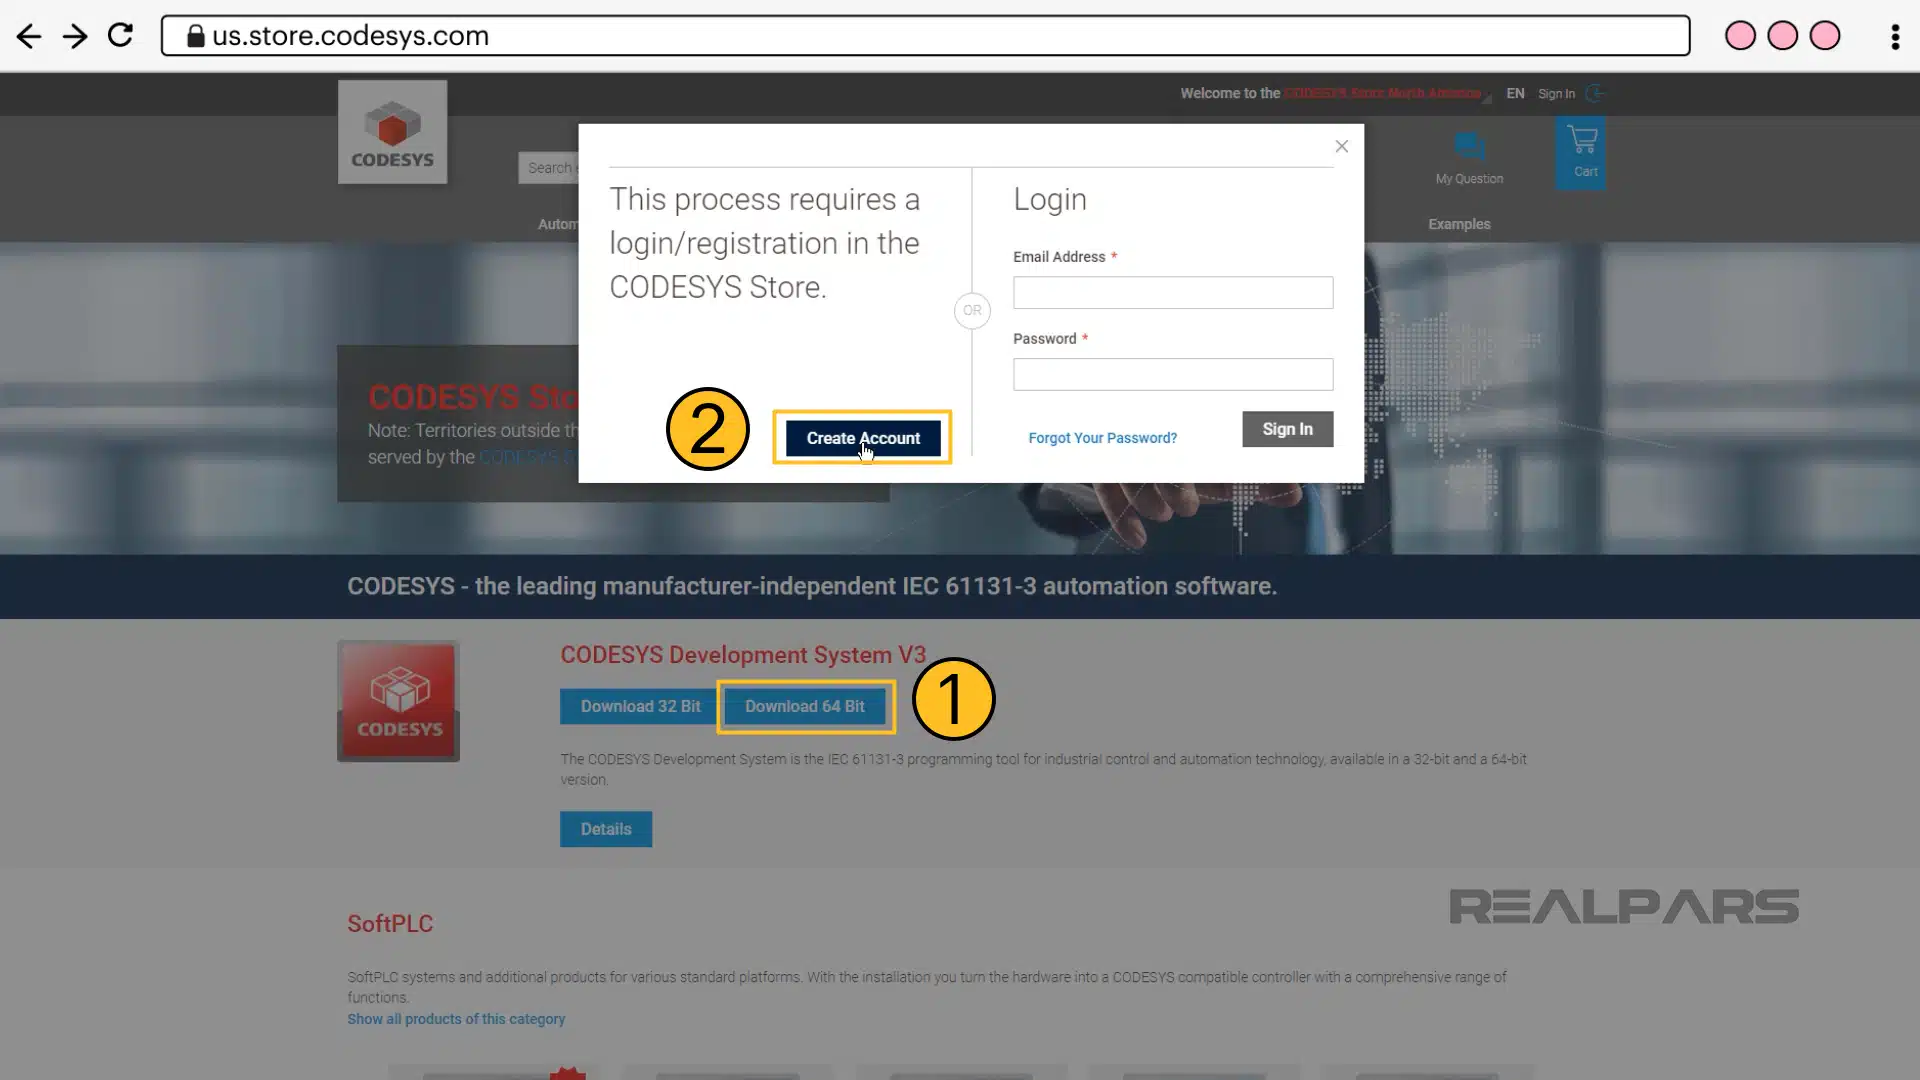
Task: Click the Download 32 Bit button
Action: [x=640, y=705]
